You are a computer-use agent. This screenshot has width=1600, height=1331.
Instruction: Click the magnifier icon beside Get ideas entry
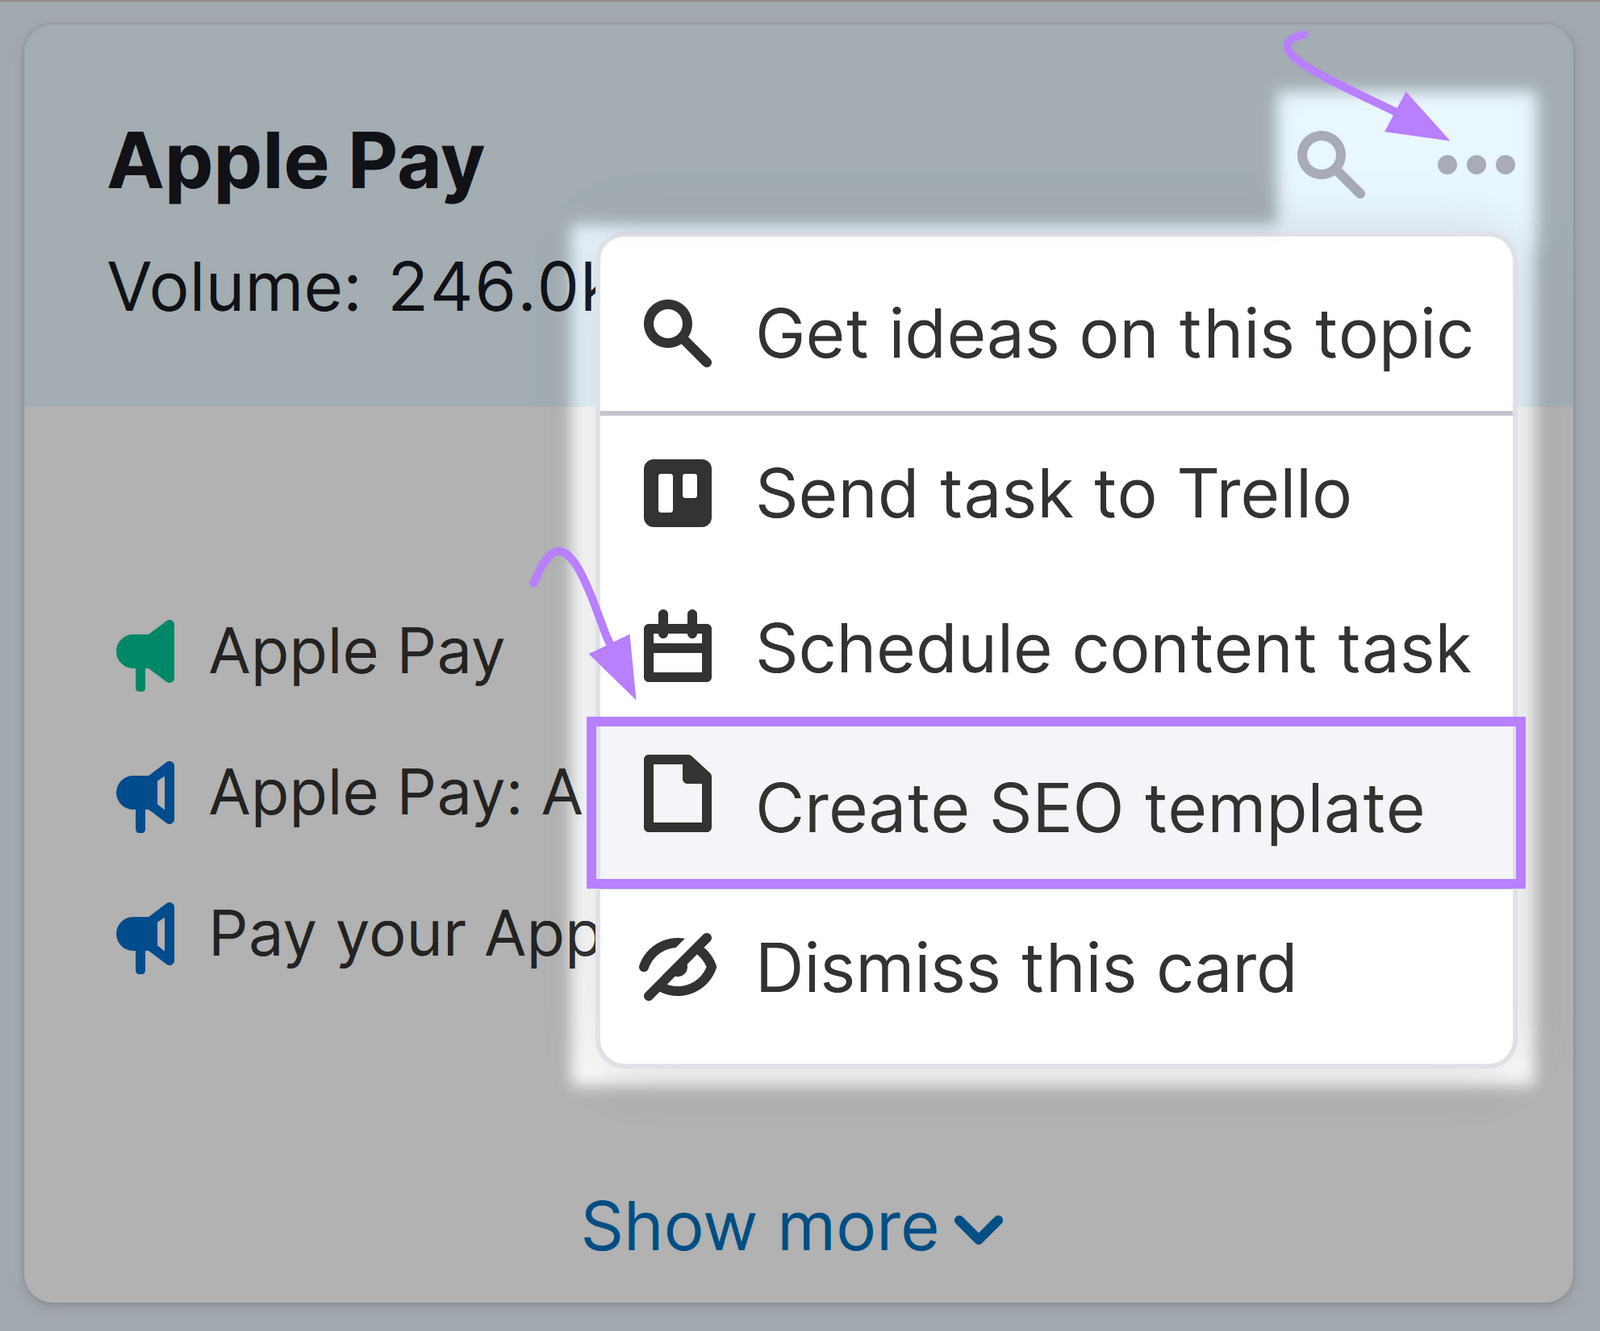click(680, 334)
